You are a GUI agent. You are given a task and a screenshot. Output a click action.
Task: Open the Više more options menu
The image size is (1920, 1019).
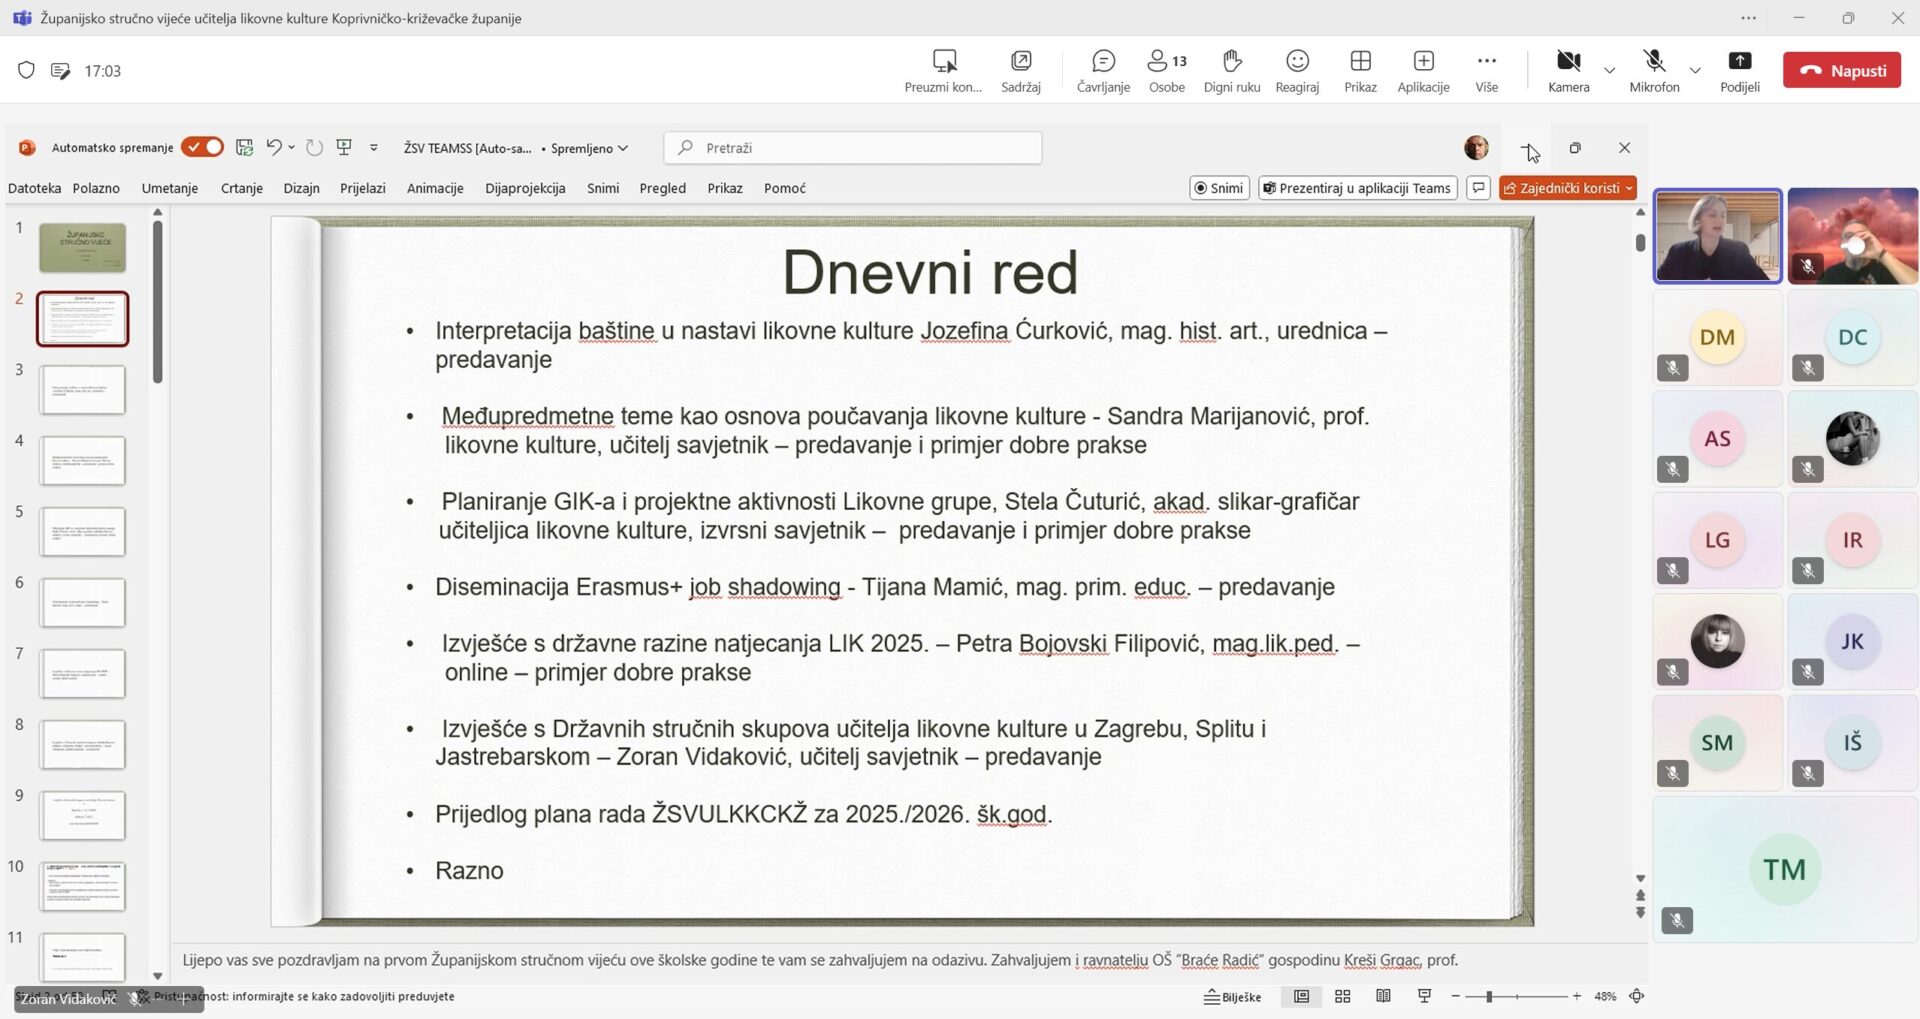pyautogui.click(x=1487, y=71)
